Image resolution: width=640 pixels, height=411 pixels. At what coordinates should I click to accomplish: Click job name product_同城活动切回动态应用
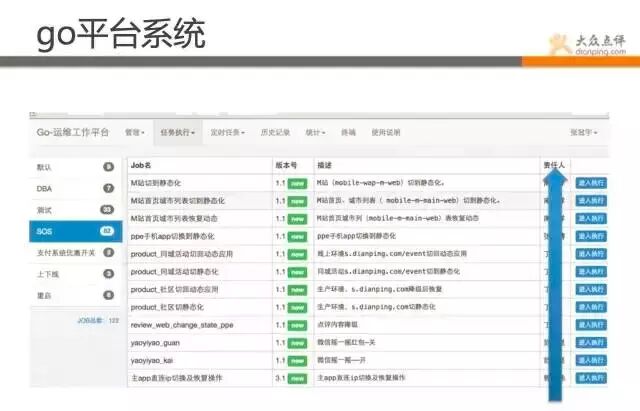[182, 254]
